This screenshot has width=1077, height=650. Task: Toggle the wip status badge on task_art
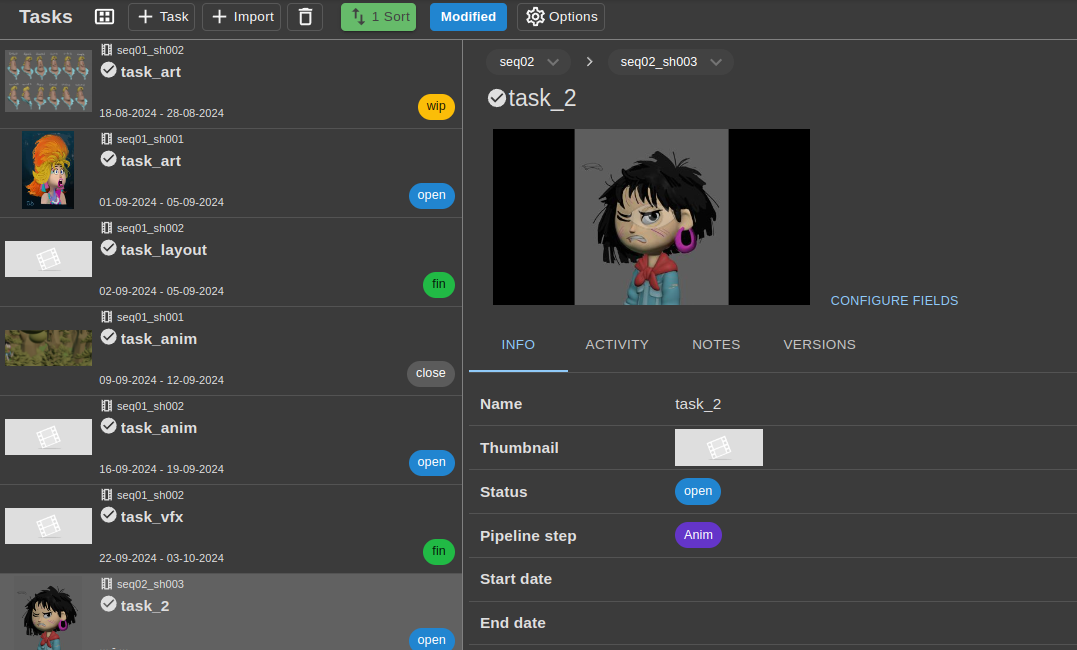(x=436, y=106)
